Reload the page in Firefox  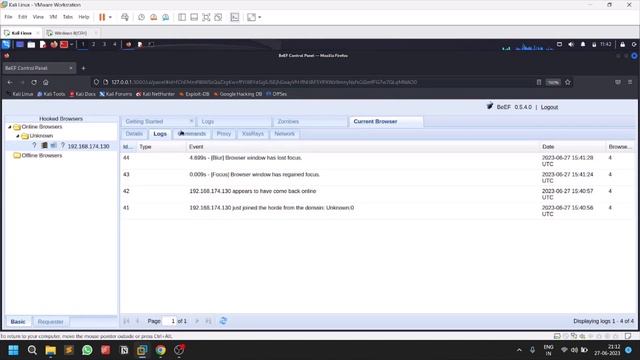(x=34, y=82)
